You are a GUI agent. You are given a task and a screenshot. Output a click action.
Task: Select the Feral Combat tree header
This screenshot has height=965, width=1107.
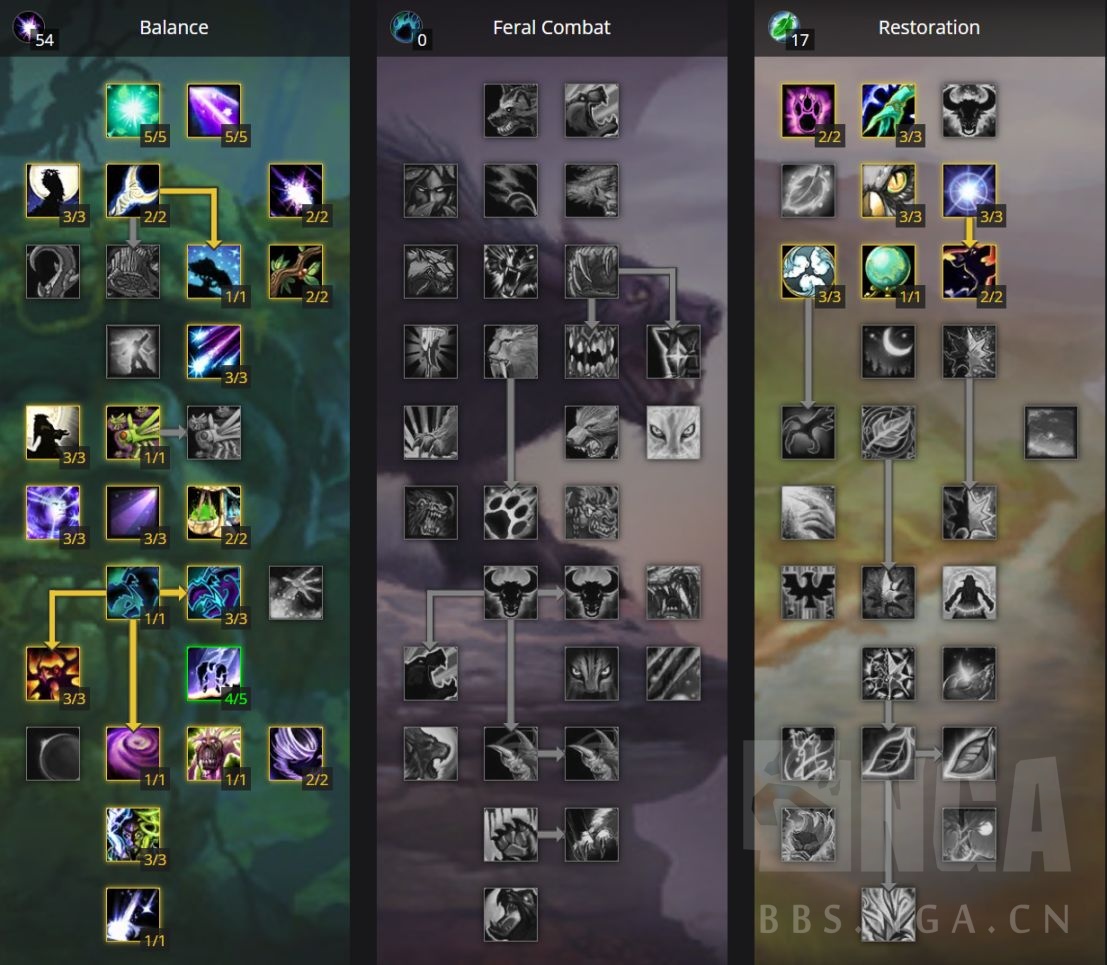pos(551,28)
